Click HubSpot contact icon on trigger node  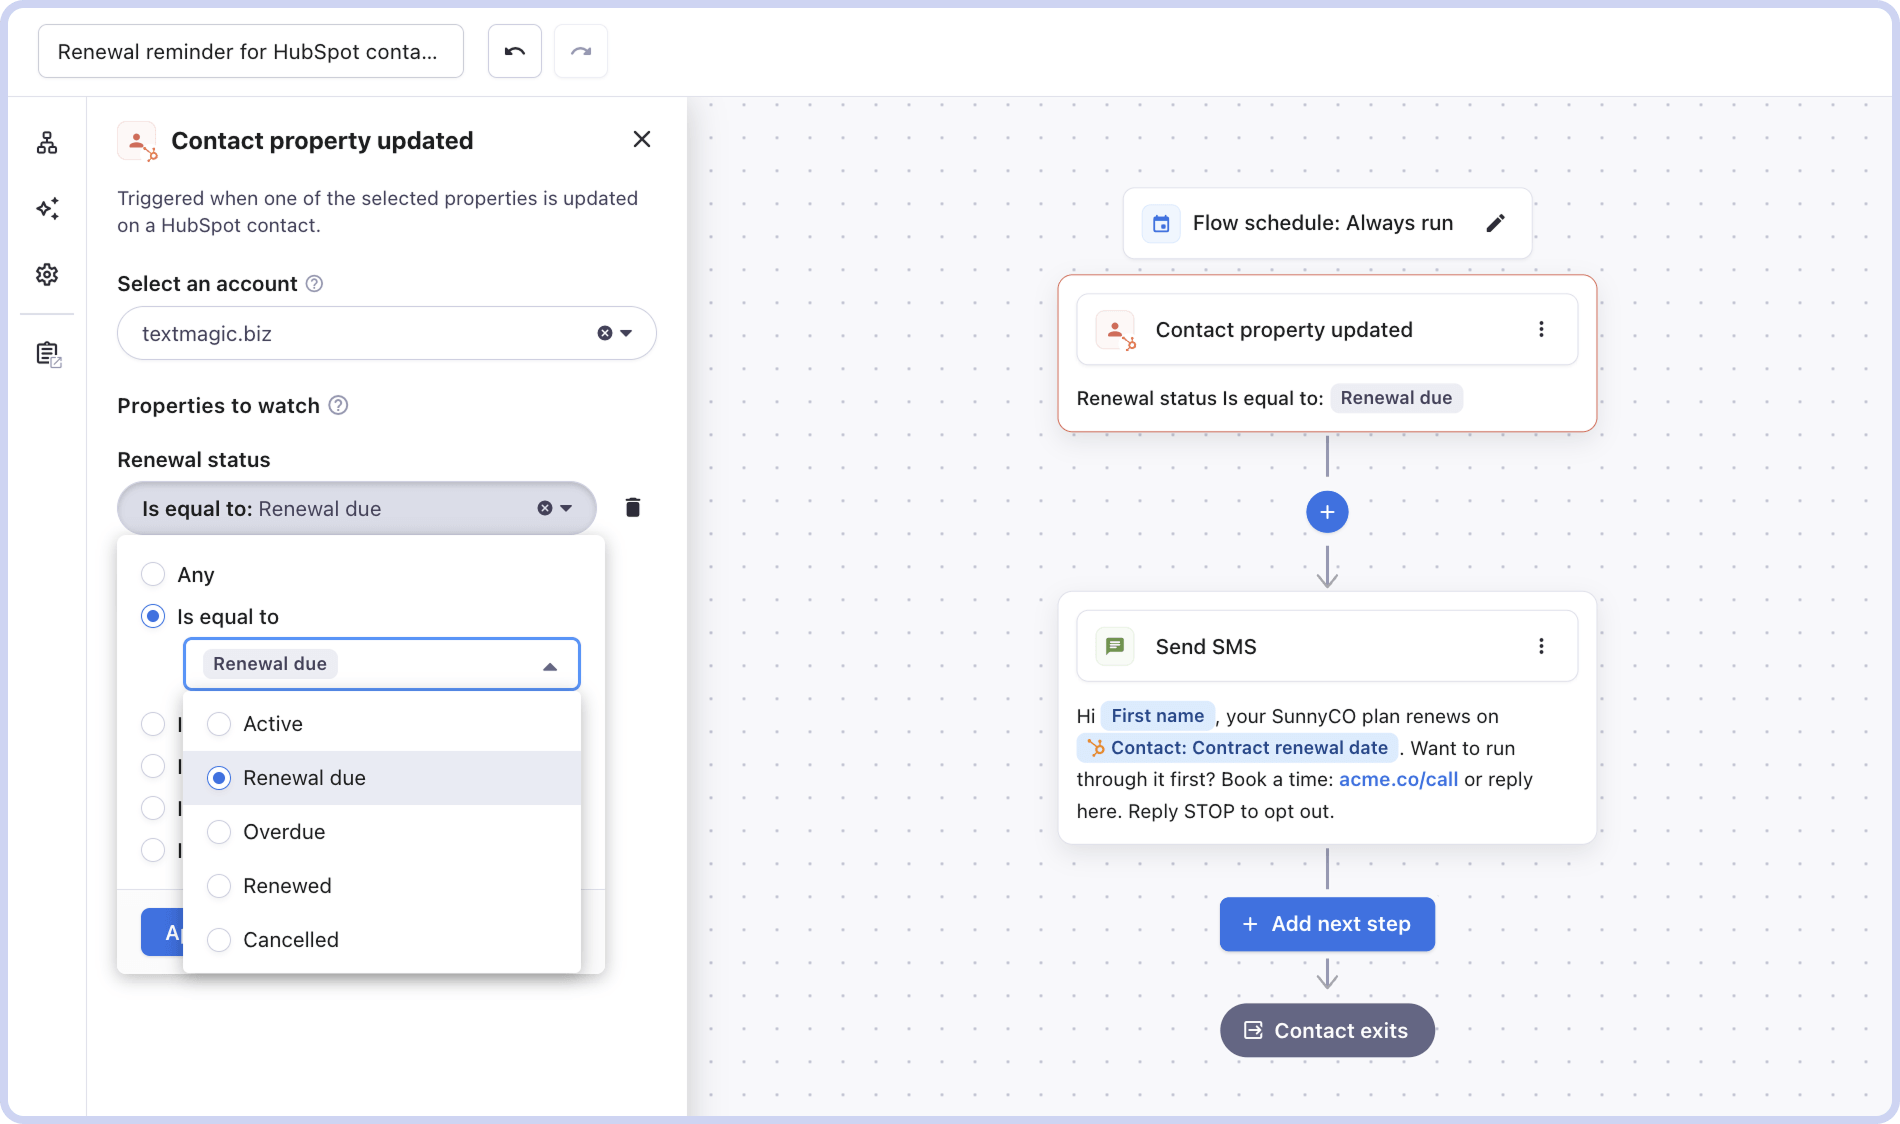tap(1116, 330)
